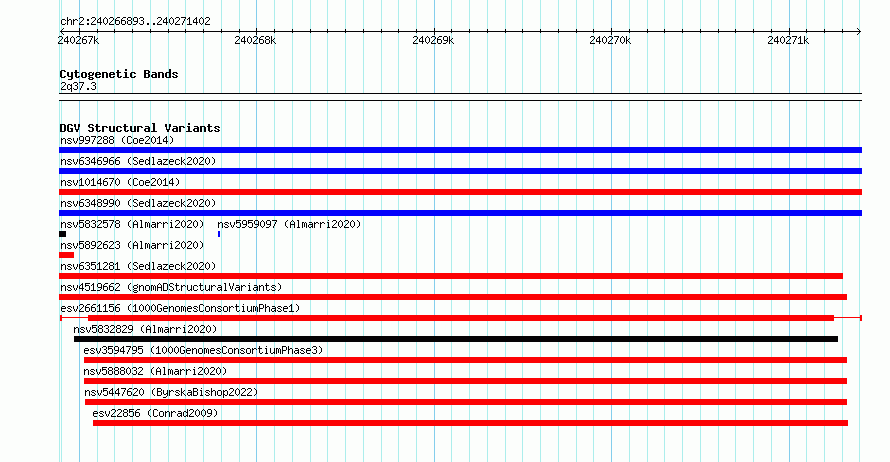Open the nsv4519662 (gnomADStructuralVariants) label
Viewport: 890px width, 462px height.
[x=171, y=287]
